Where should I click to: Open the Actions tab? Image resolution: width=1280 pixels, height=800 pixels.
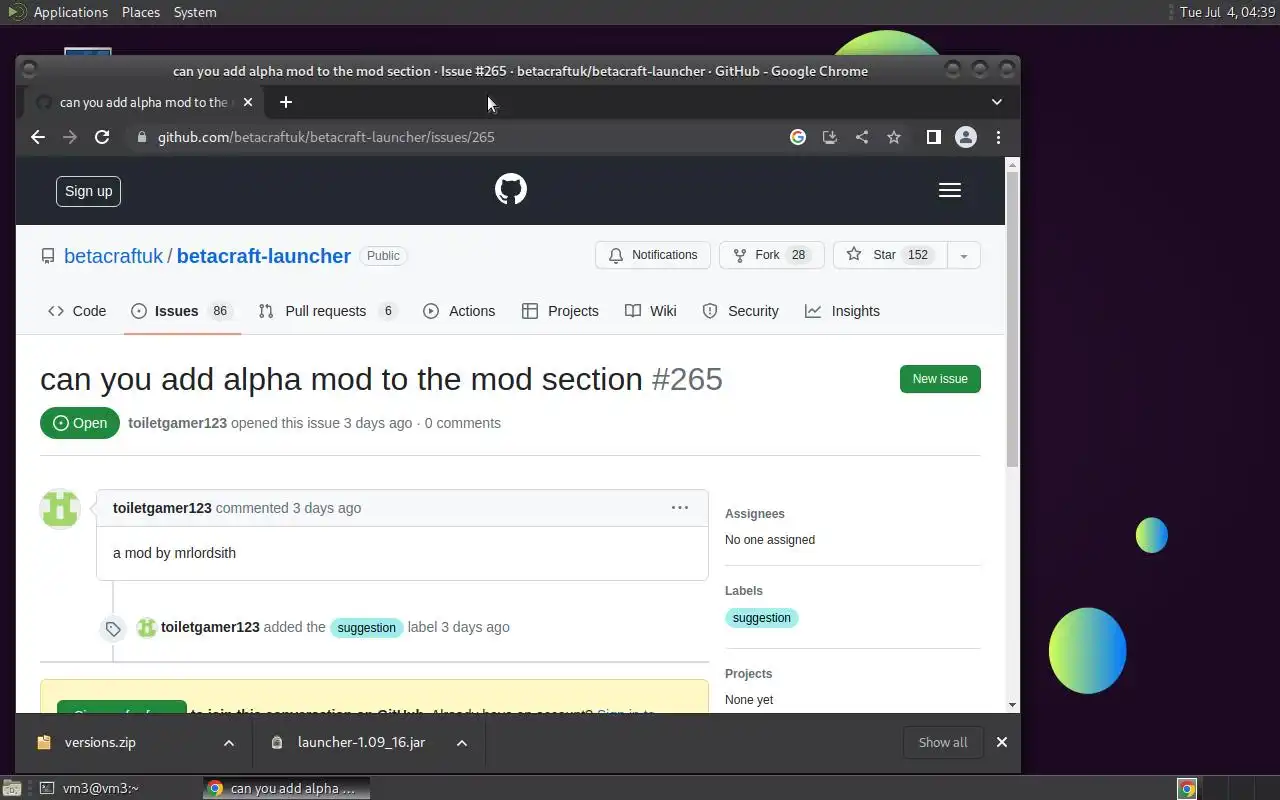tap(459, 311)
